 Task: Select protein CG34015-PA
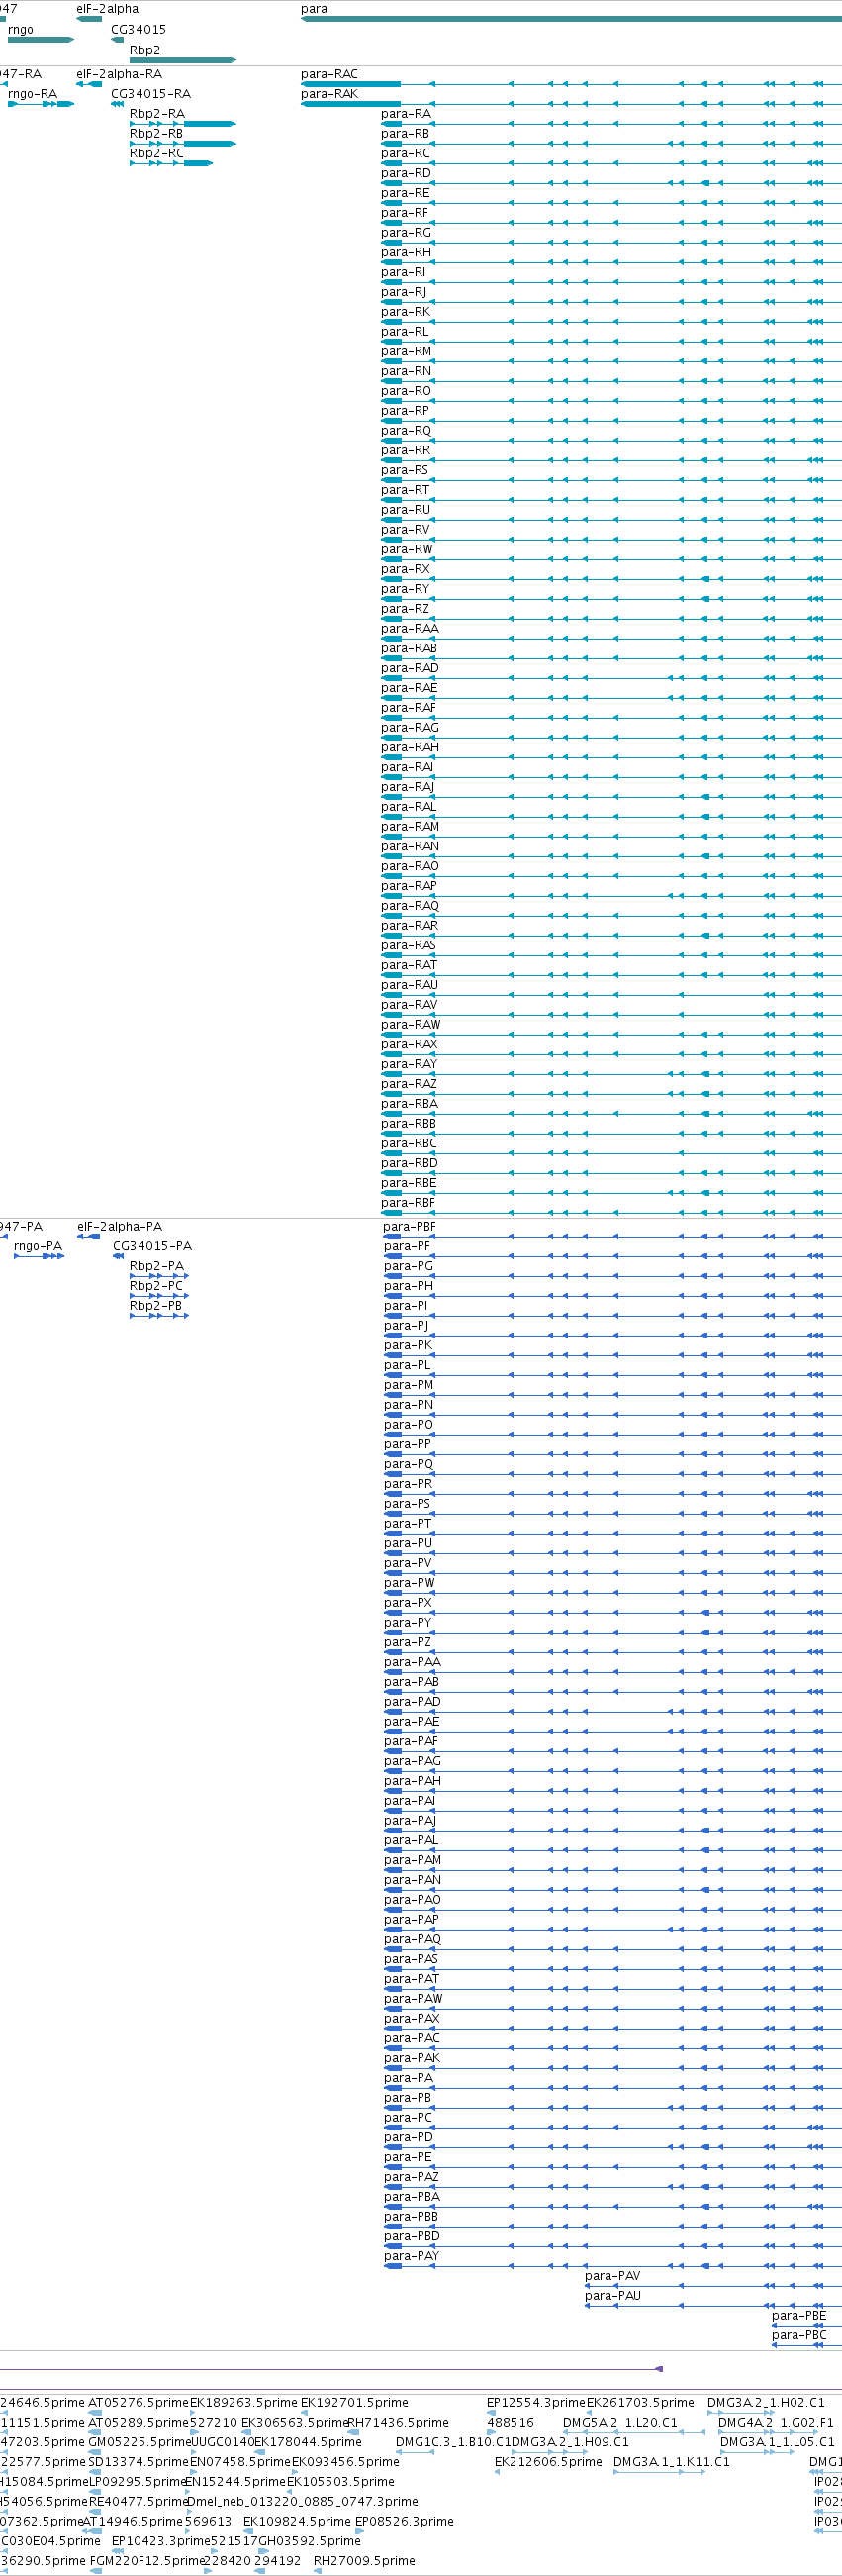click(152, 1247)
